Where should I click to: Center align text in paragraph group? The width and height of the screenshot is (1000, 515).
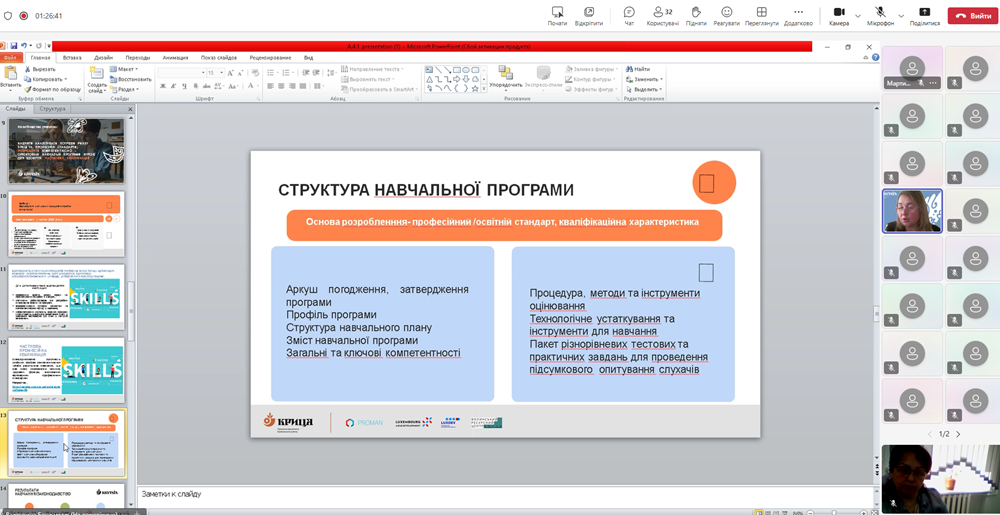(281, 86)
